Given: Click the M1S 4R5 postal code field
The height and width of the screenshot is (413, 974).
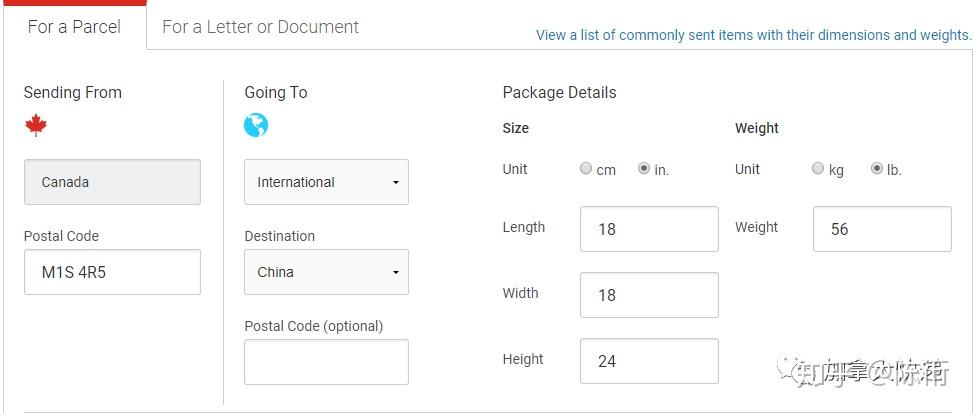Looking at the screenshot, I should coord(112,272).
